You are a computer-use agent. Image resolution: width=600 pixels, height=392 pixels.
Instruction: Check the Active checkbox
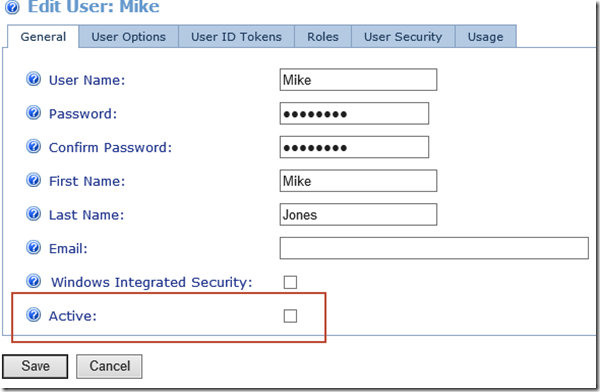coord(290,316)
